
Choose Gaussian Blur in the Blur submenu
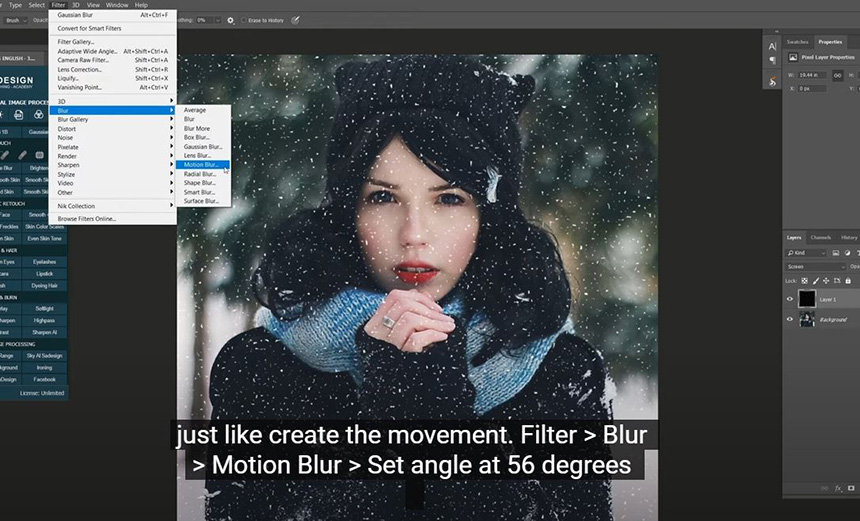coord(203,146)
